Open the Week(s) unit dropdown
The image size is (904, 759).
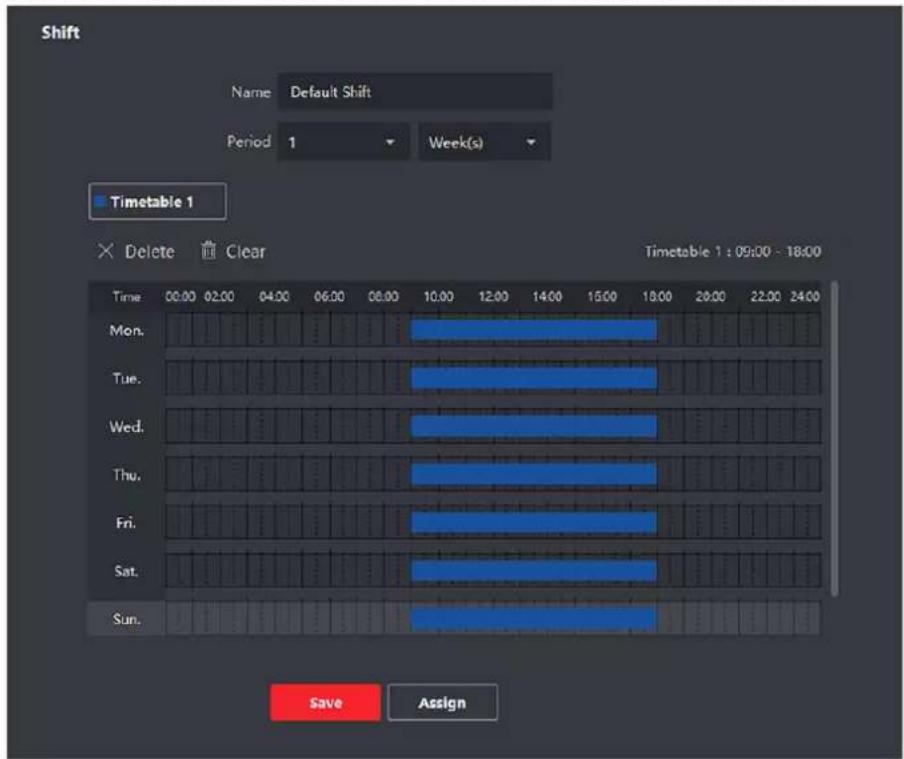coord(484,142)
